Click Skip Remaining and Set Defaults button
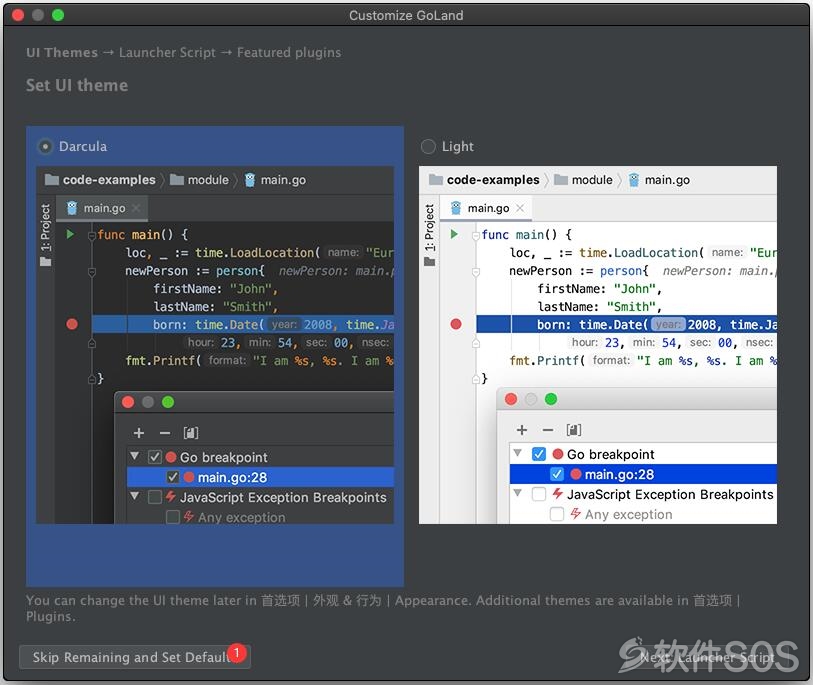 click(135, 657)
